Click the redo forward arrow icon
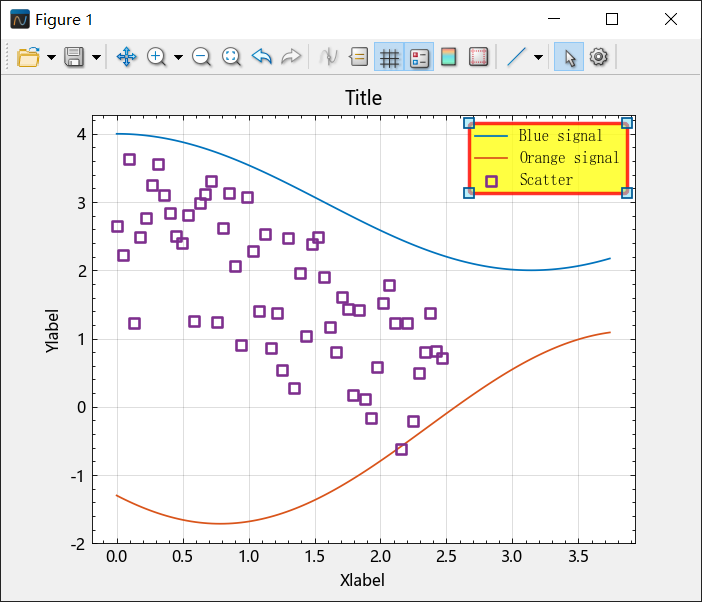Screen dimensions: 702x602 (291, 57)
